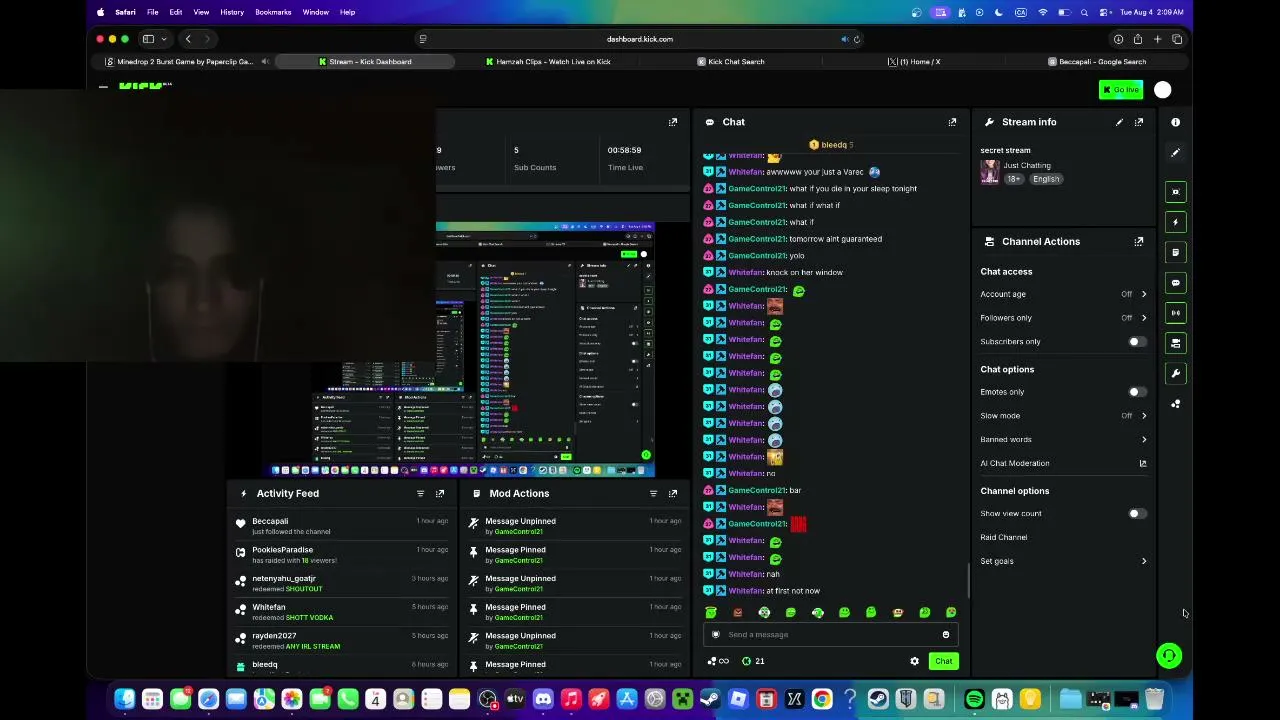Open the History menu

231,12
